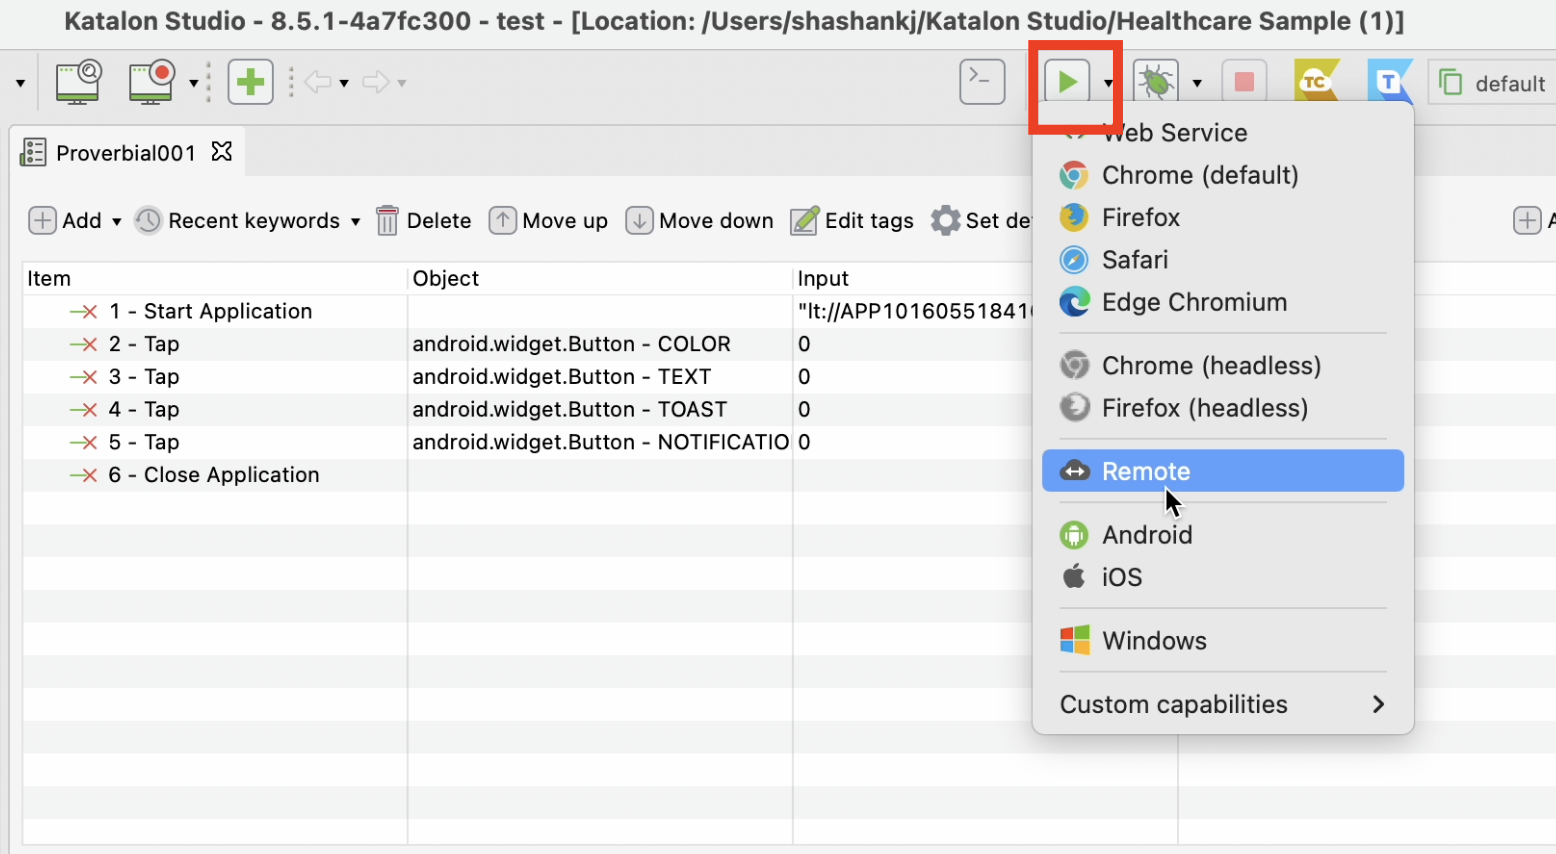Click the blue TestOps T icon
This screenshot has height=854, width=1556.
click(x=1389, y=82)
